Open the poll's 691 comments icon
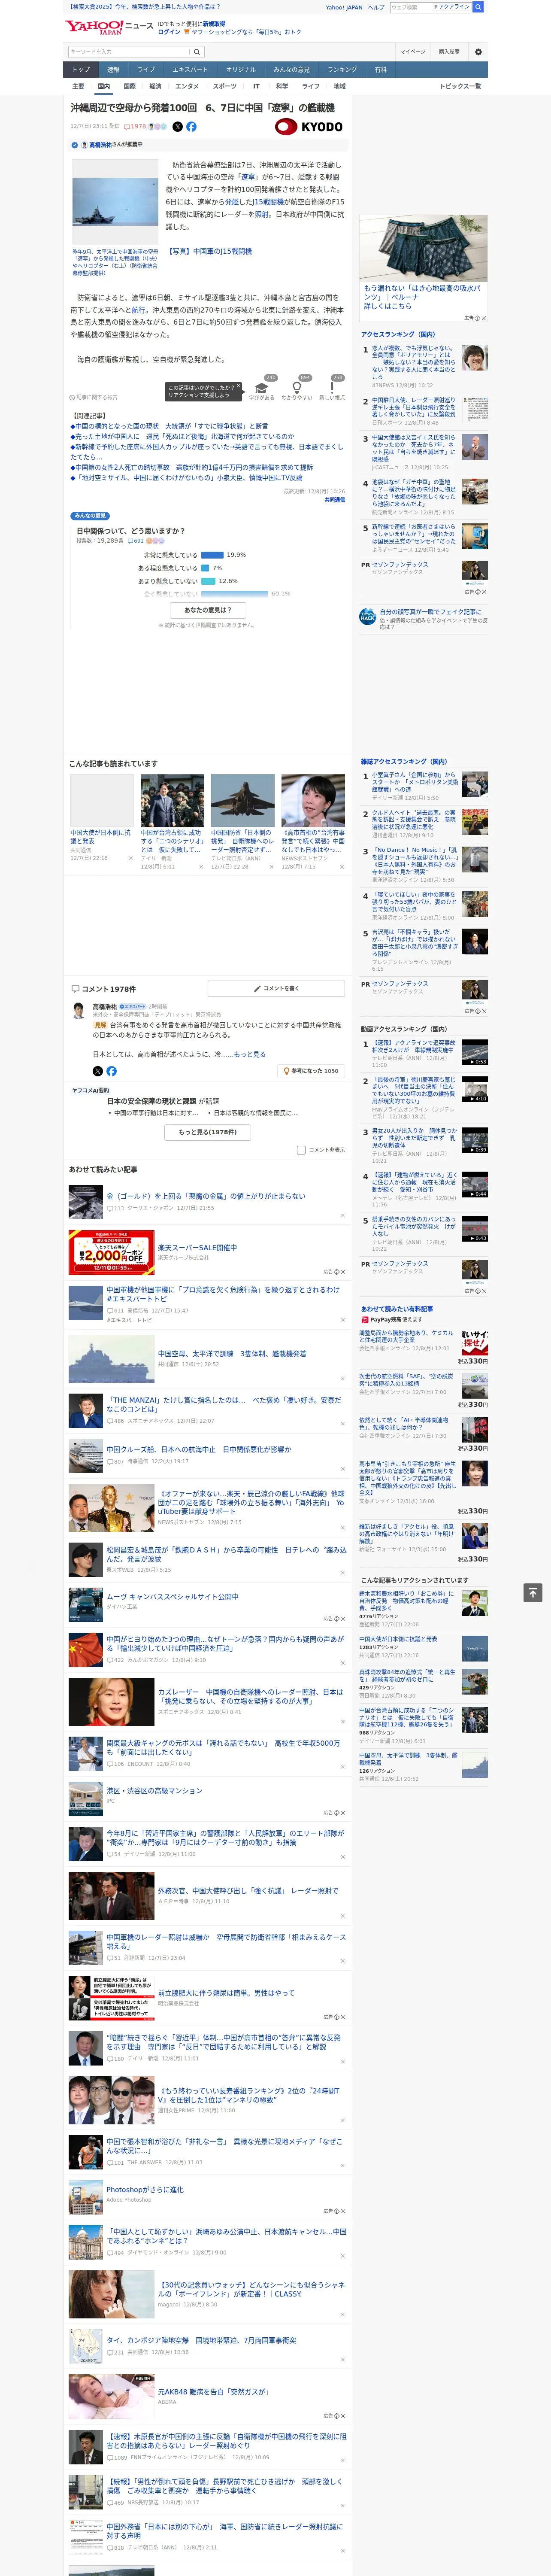551x2576 pixels. (136, 540)
